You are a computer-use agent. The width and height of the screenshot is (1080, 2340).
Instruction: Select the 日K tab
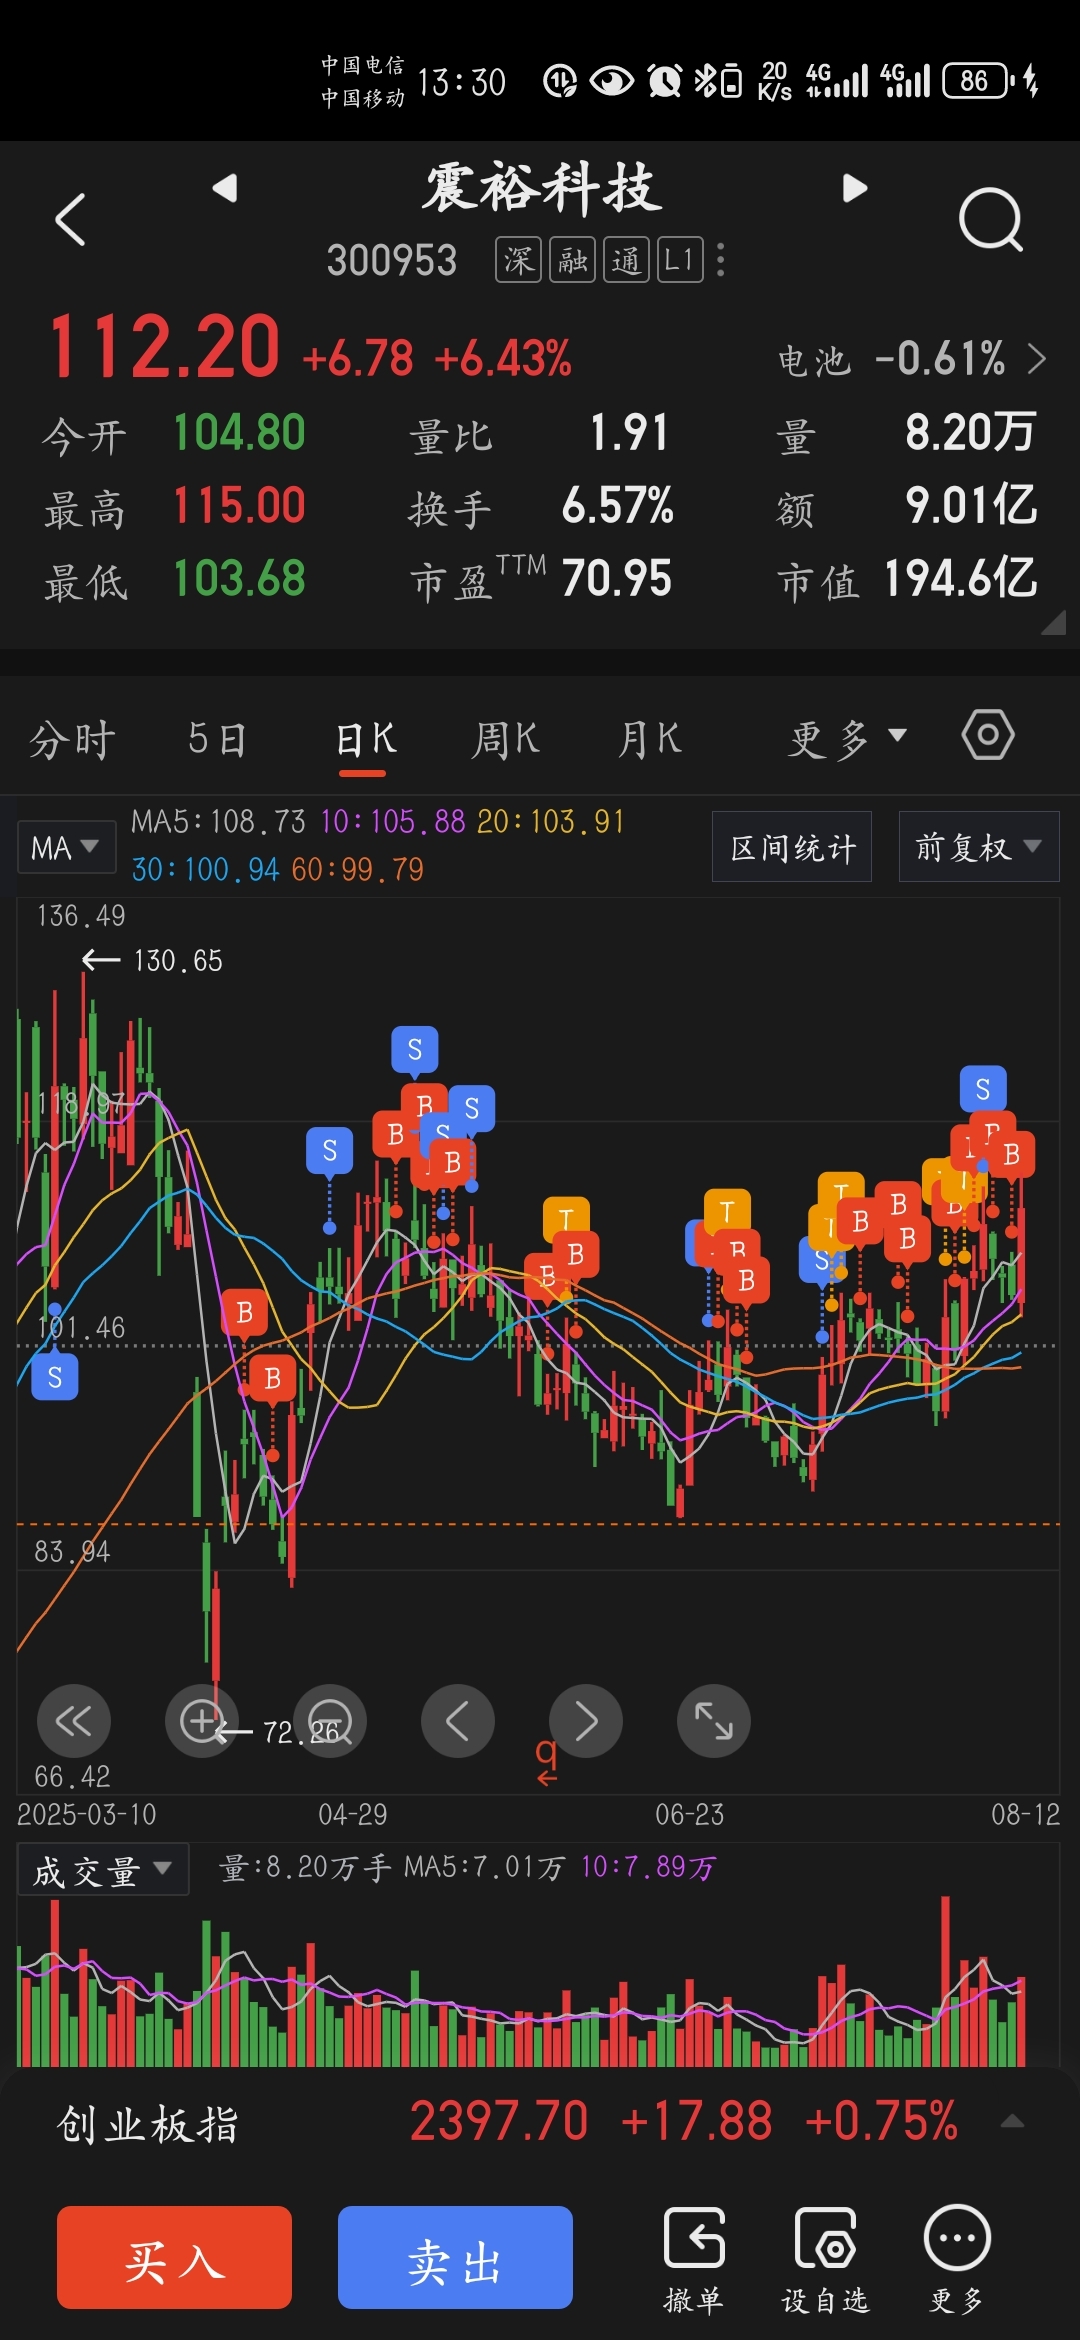tap(365, 740)
